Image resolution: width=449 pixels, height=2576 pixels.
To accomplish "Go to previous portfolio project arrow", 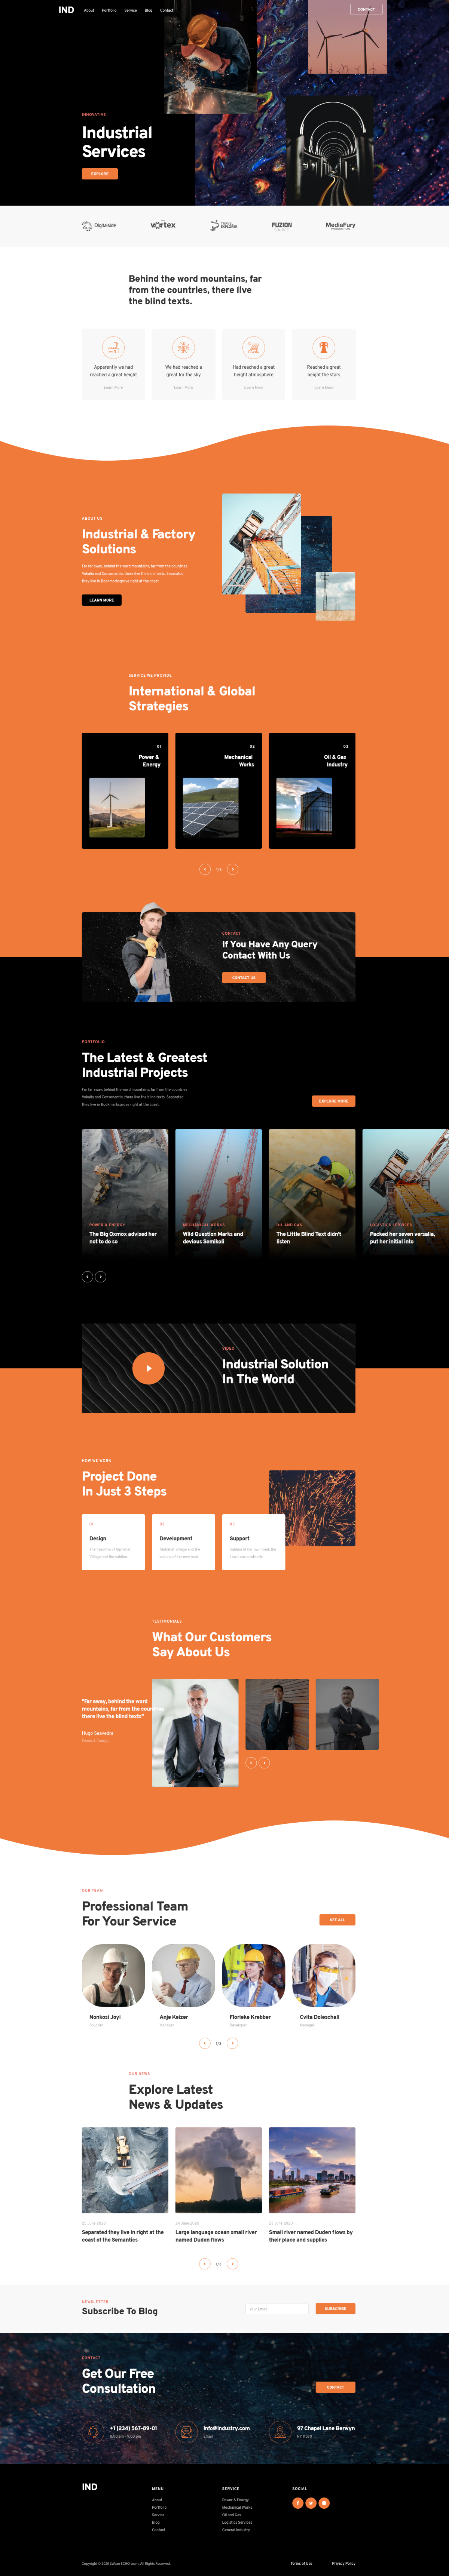I will [87, 1277].
